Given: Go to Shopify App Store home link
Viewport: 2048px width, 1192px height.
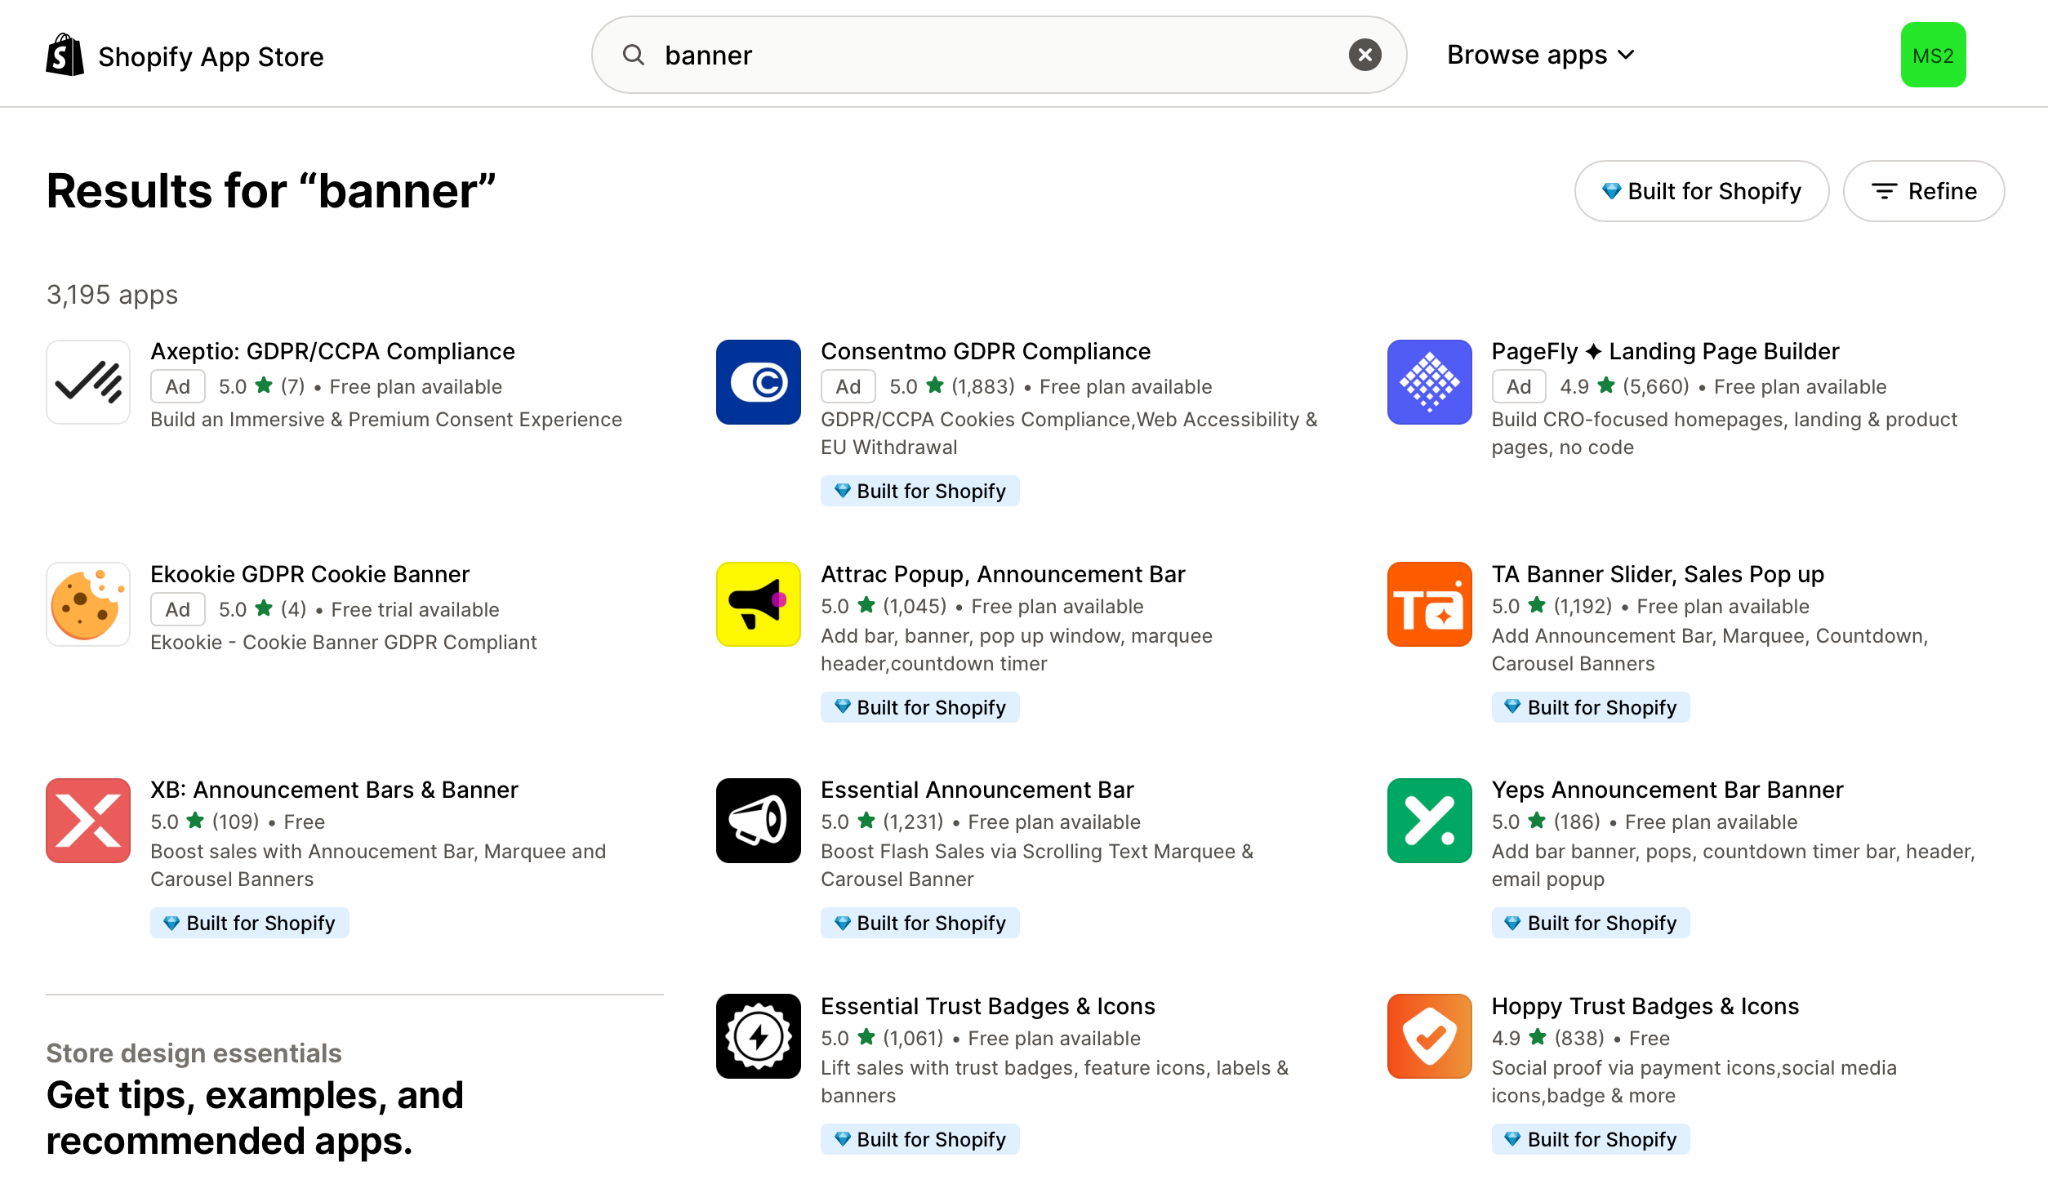Looking at the screenshot, I should click(185, 56).
